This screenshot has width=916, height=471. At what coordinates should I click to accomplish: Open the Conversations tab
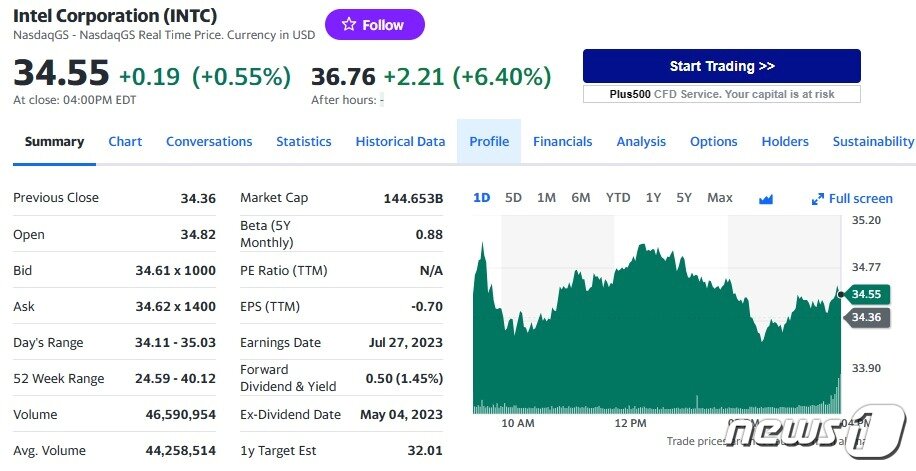209,142
